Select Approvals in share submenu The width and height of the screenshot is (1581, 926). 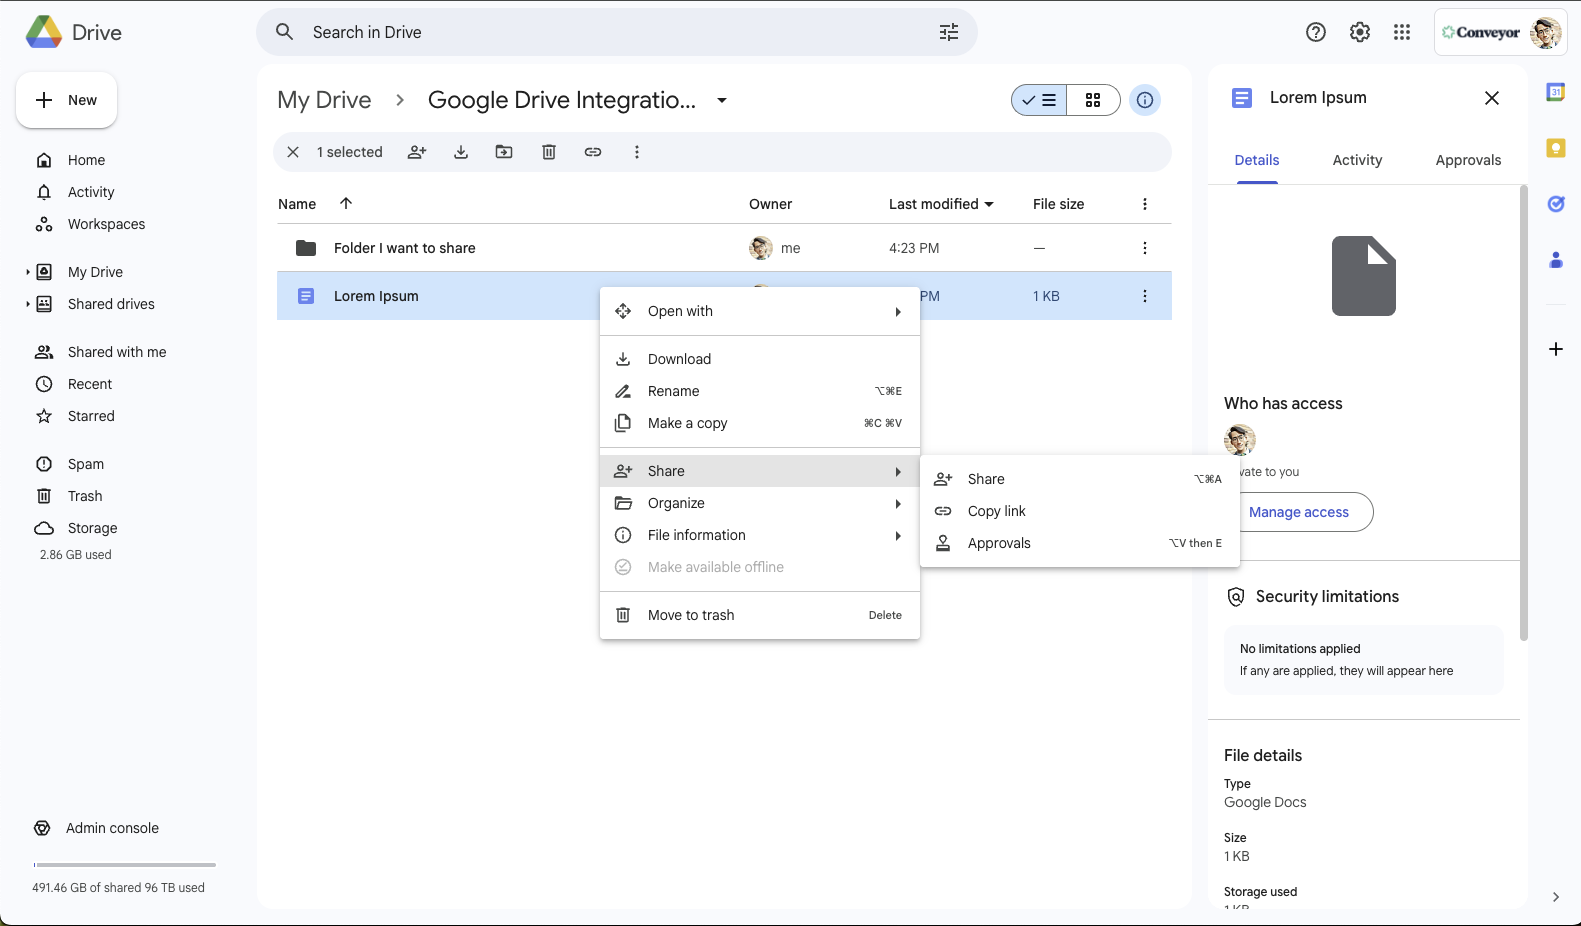1080,543
